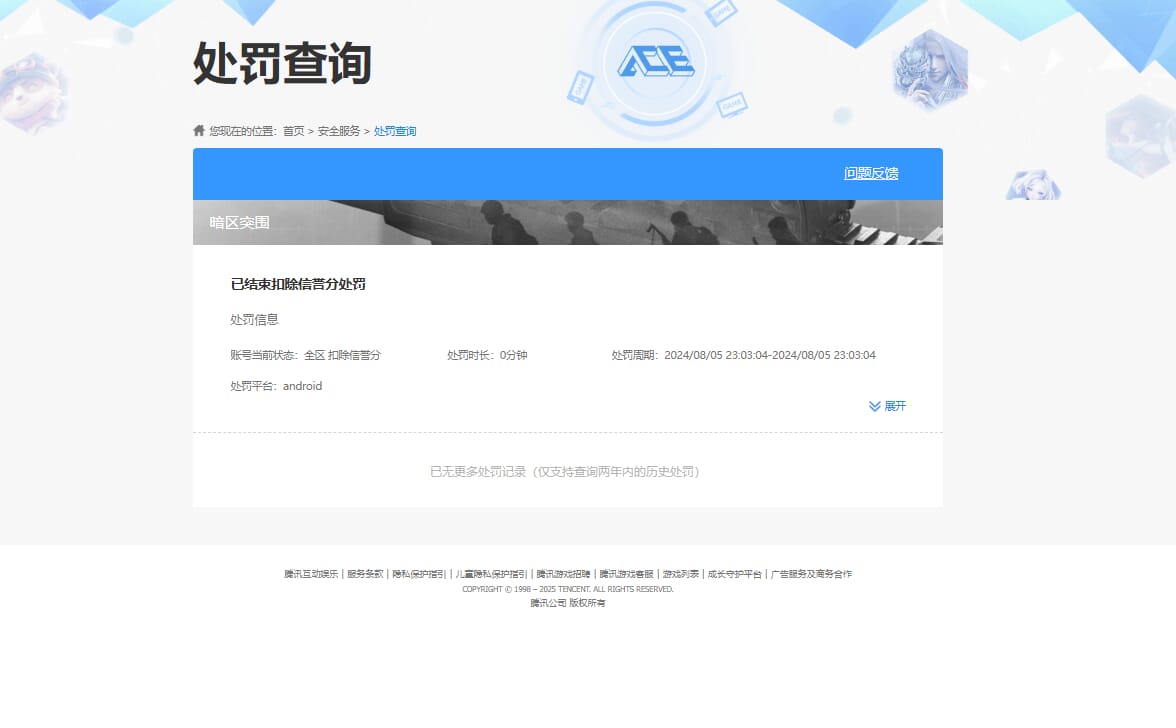Select the 首页 menu item in breadcrumb

point(296,130)
